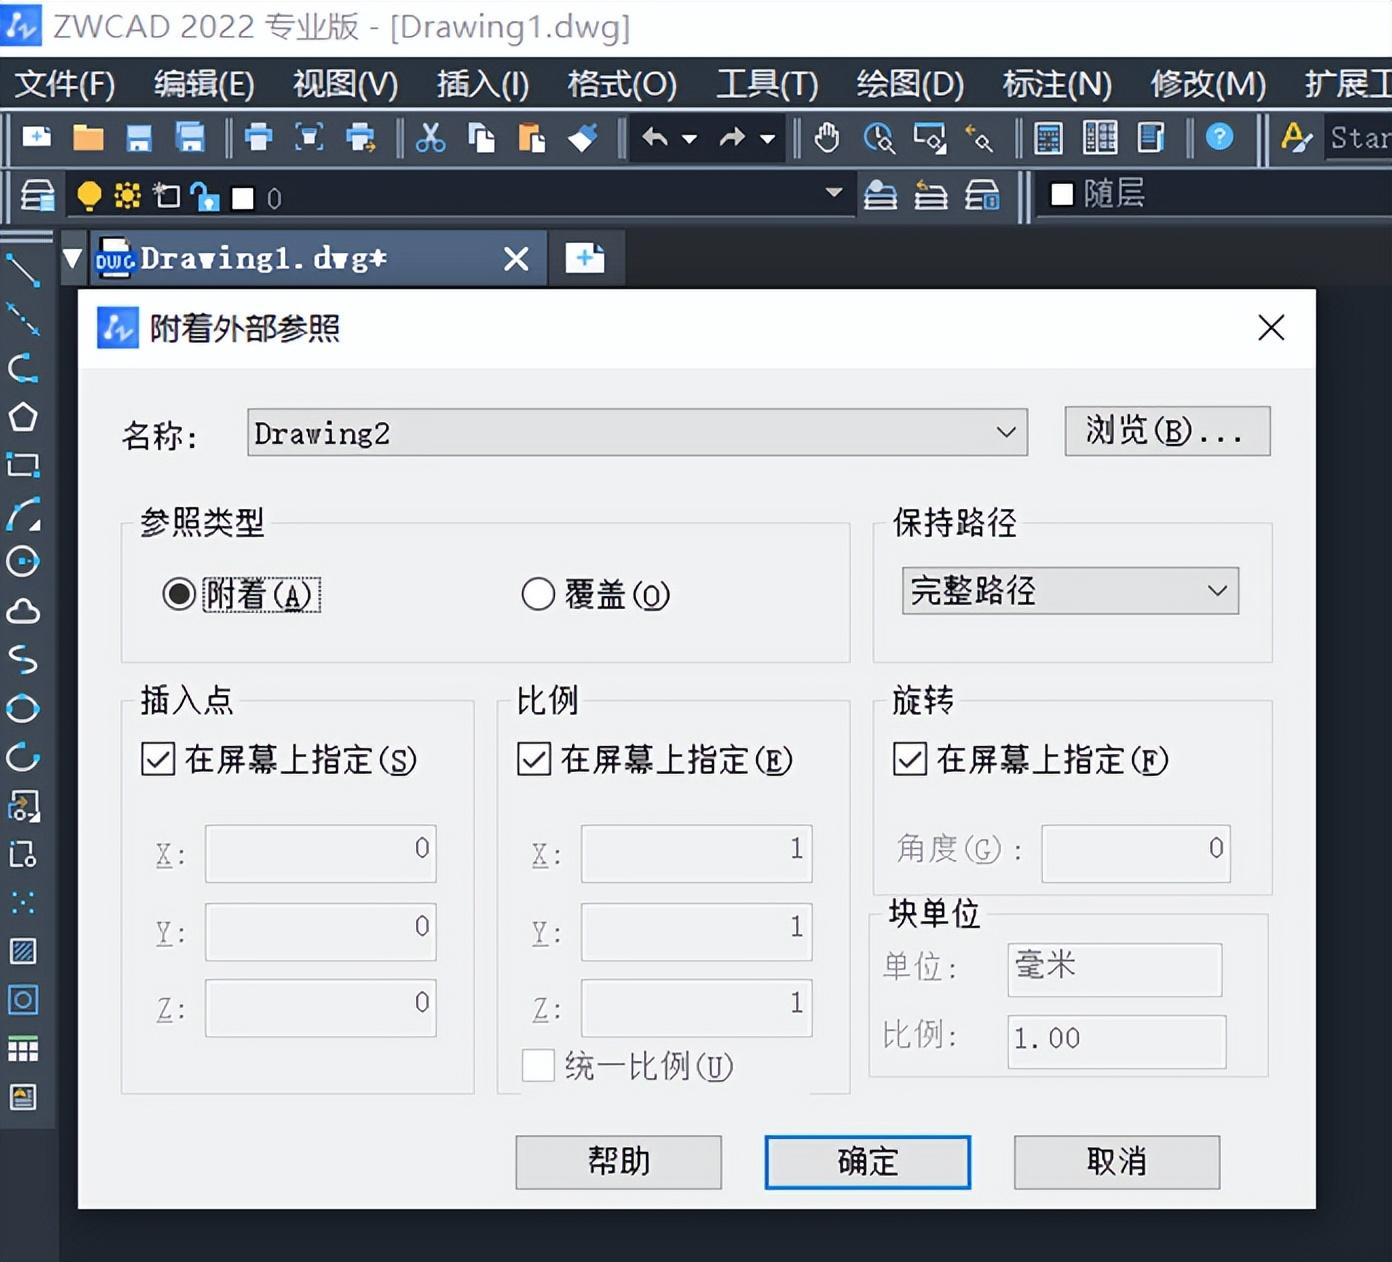Click the Match Properties brush icon
The image size is (1392, 1262).
click(x=582, y=137)
